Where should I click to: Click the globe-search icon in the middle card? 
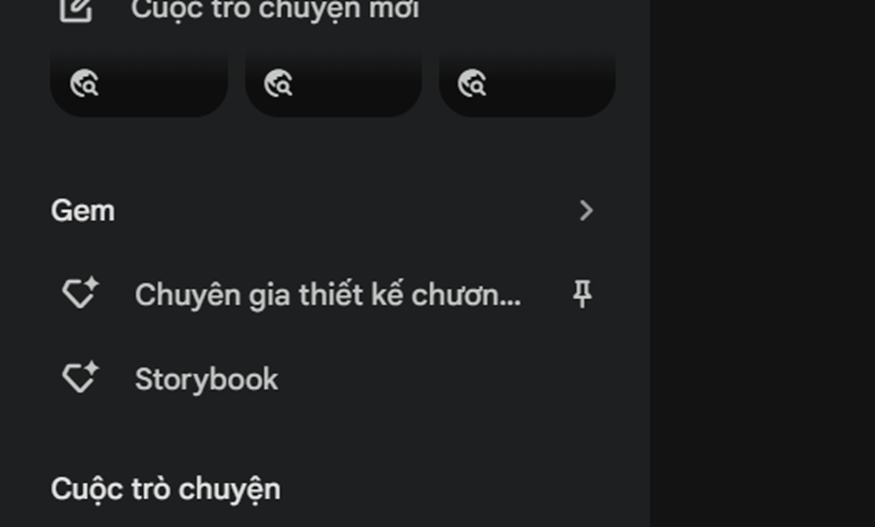coord(278,84)
